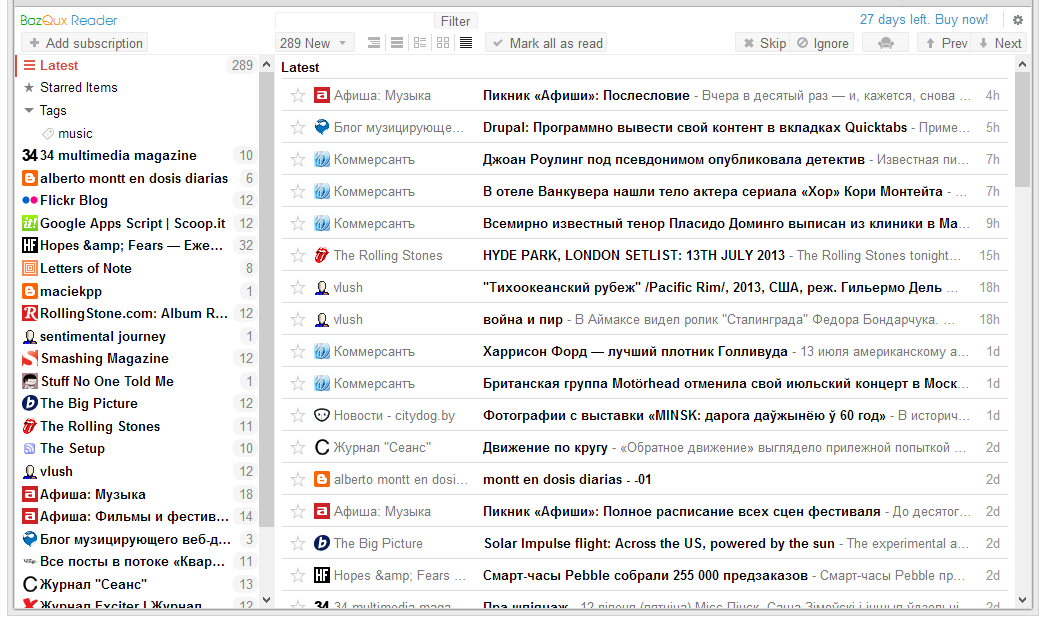This screenshot has width=1049, height=623.
Task: Click citydog icon in MINSK photos row
Action: 322,415
